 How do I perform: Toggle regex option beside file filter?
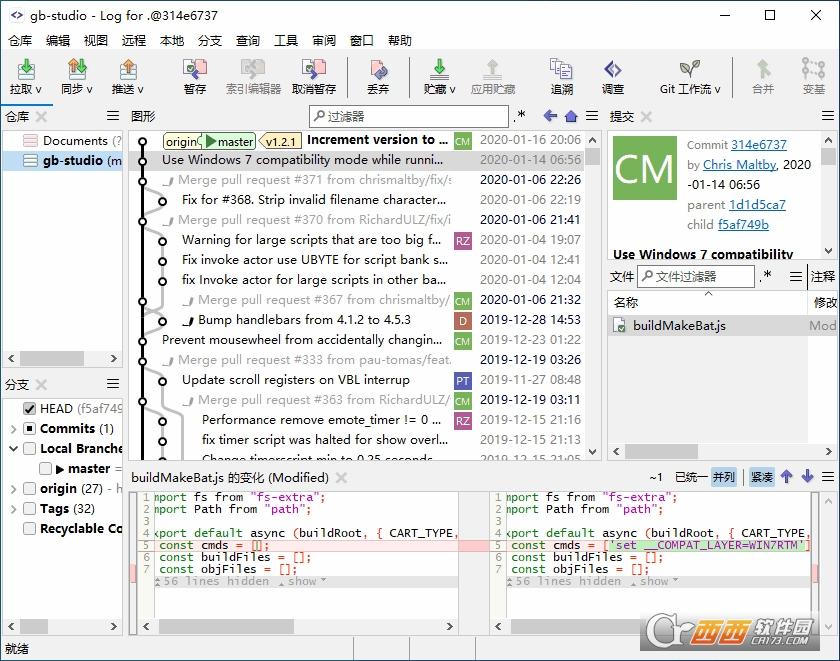pyautogui.click(x=767, y=276)
